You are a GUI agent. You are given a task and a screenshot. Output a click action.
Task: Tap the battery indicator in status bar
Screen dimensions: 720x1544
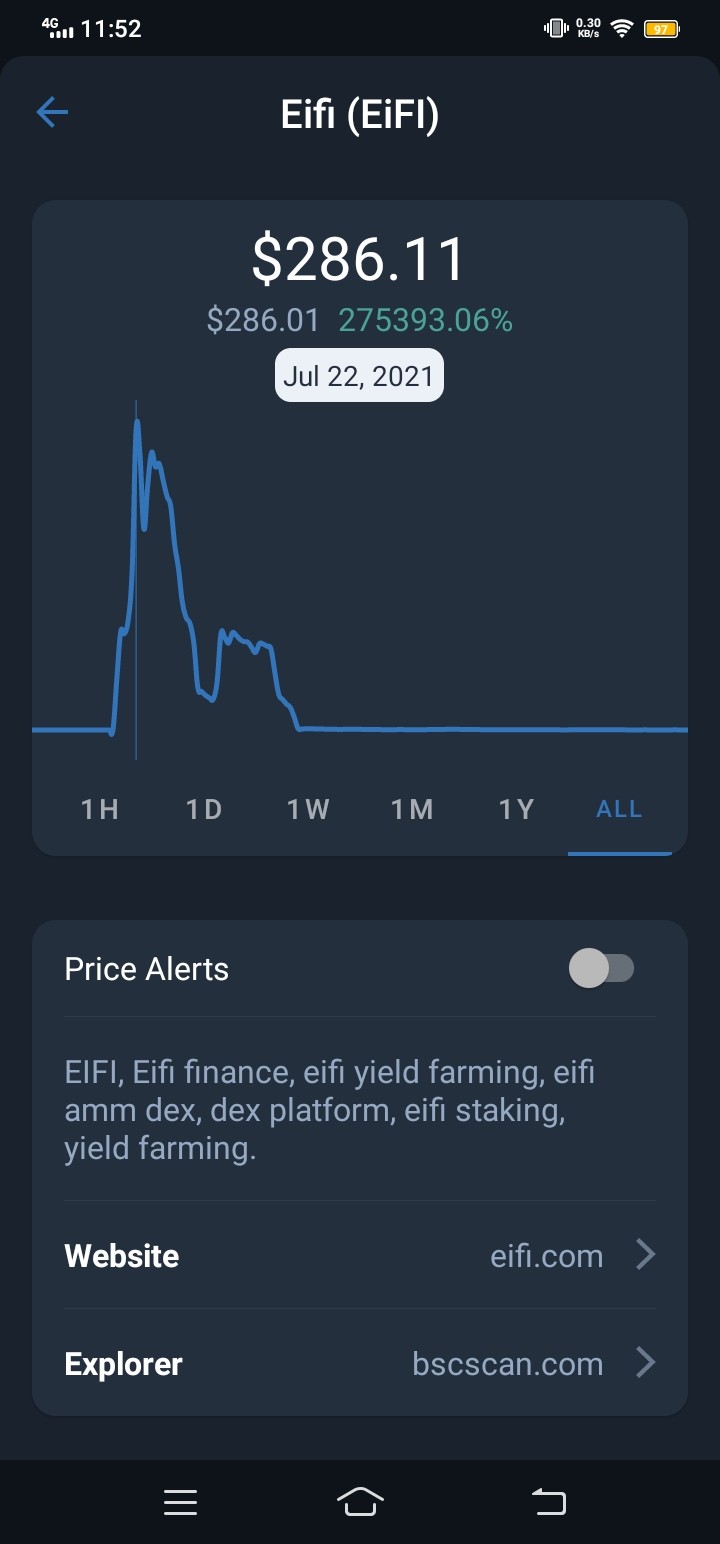point(661,29)
